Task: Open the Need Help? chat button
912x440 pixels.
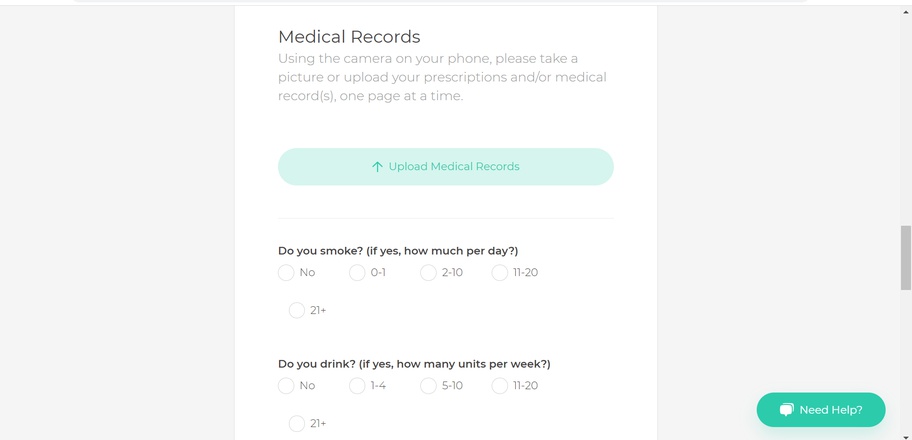Action: (x=821, y=410)
